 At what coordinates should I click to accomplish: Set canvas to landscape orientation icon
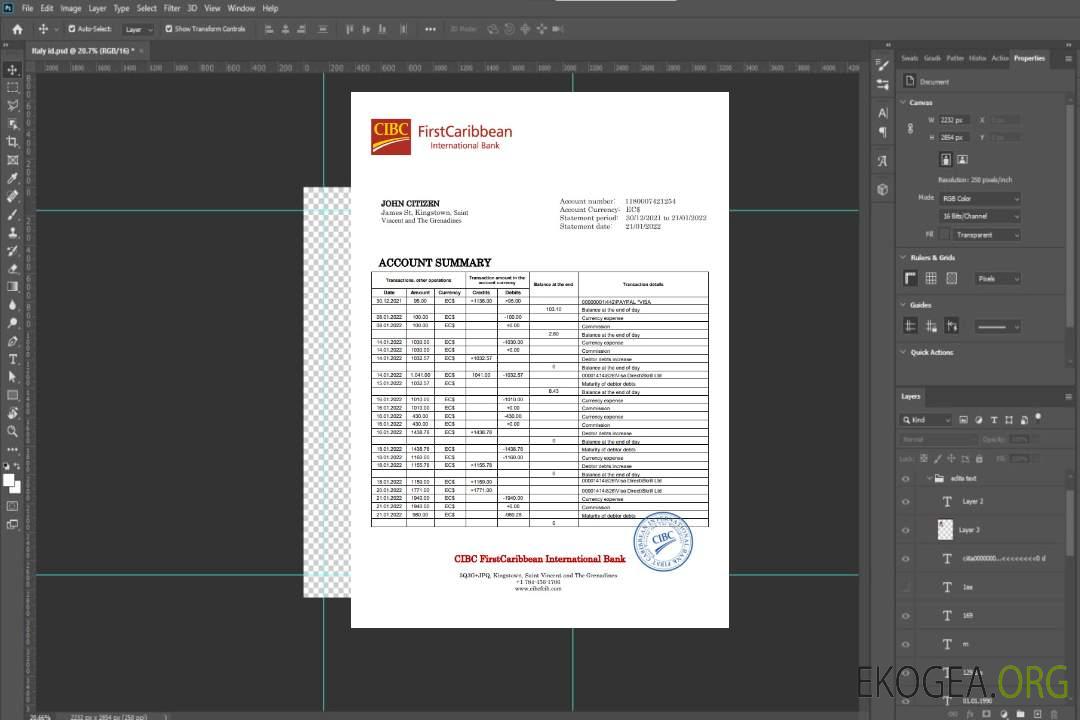tap(962, 159)
